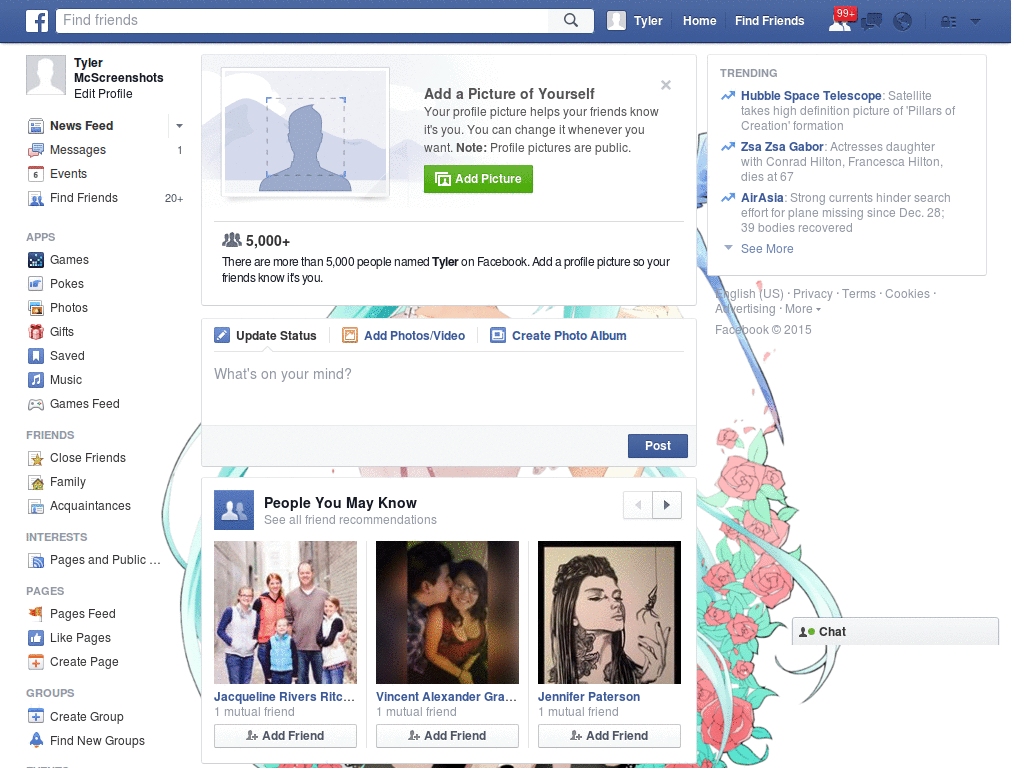Go to Home in top bar

click(699, 21)
